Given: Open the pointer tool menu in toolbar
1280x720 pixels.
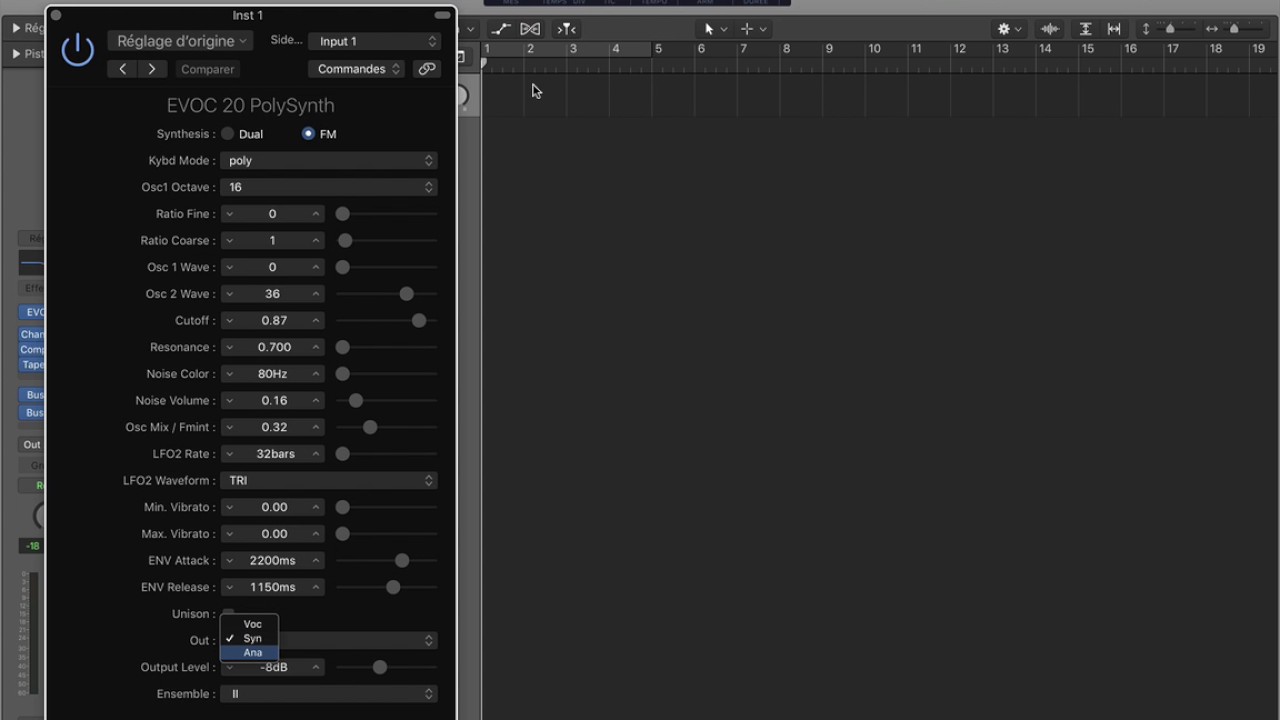Looking at the screenshot, I should pos(715,29).
